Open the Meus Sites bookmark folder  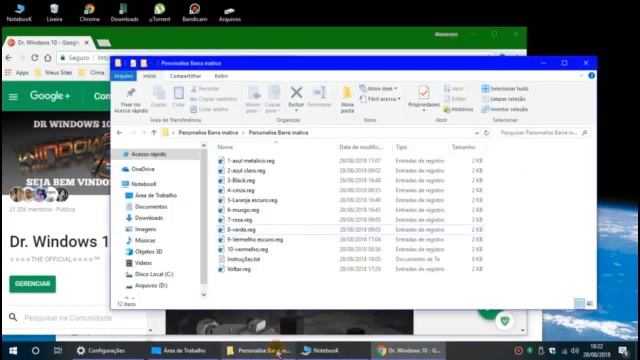[54, 73]
